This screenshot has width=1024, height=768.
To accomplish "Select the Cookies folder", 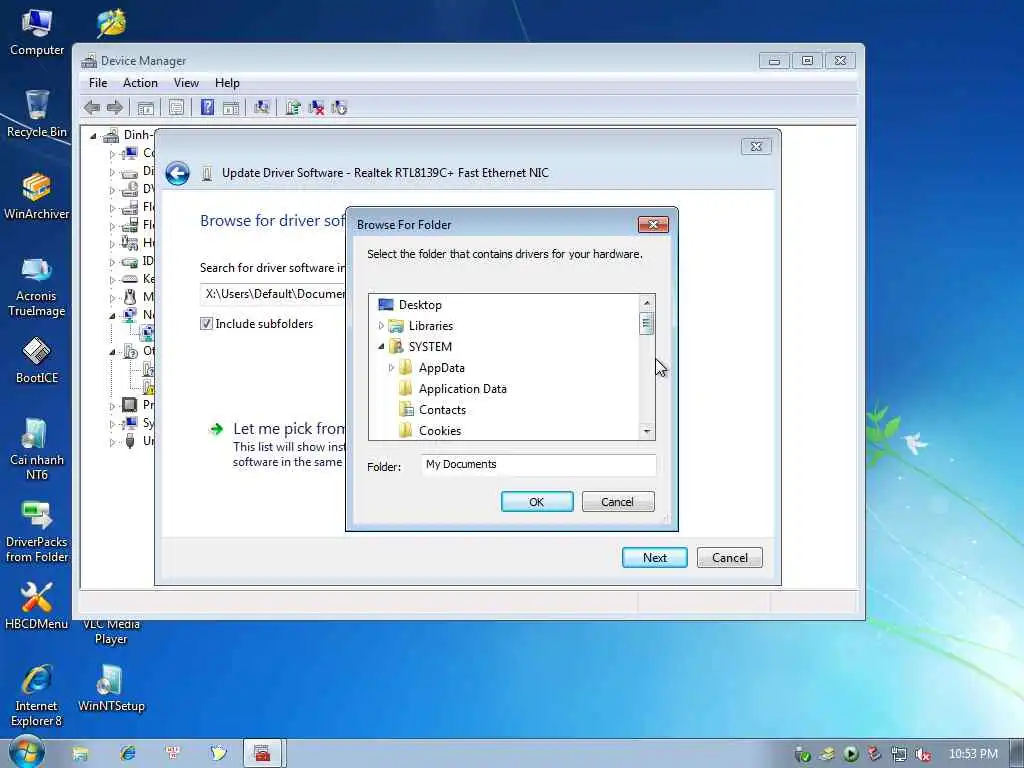I will coord(440,430).
